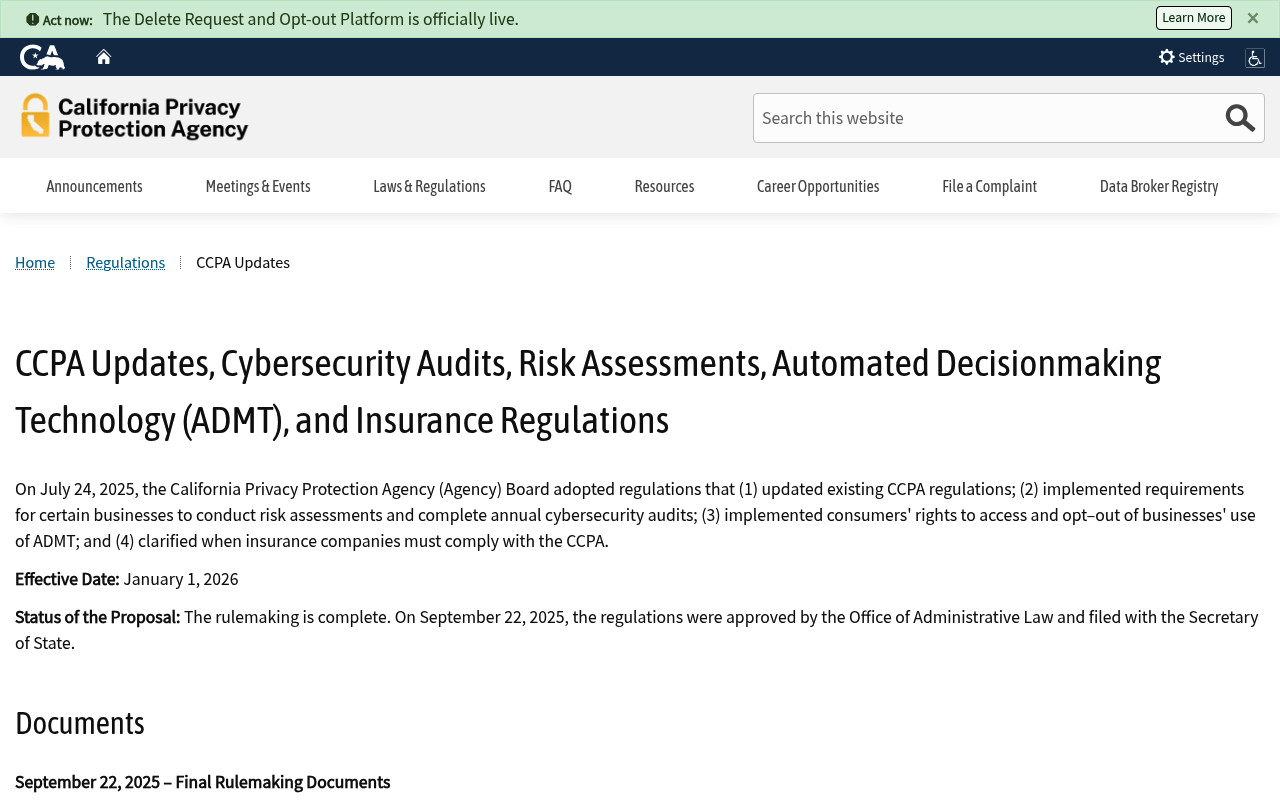This screenshot has height=800, width=1280.
Task: Open the Meetings & Events menu
Action: pos(258,186)
